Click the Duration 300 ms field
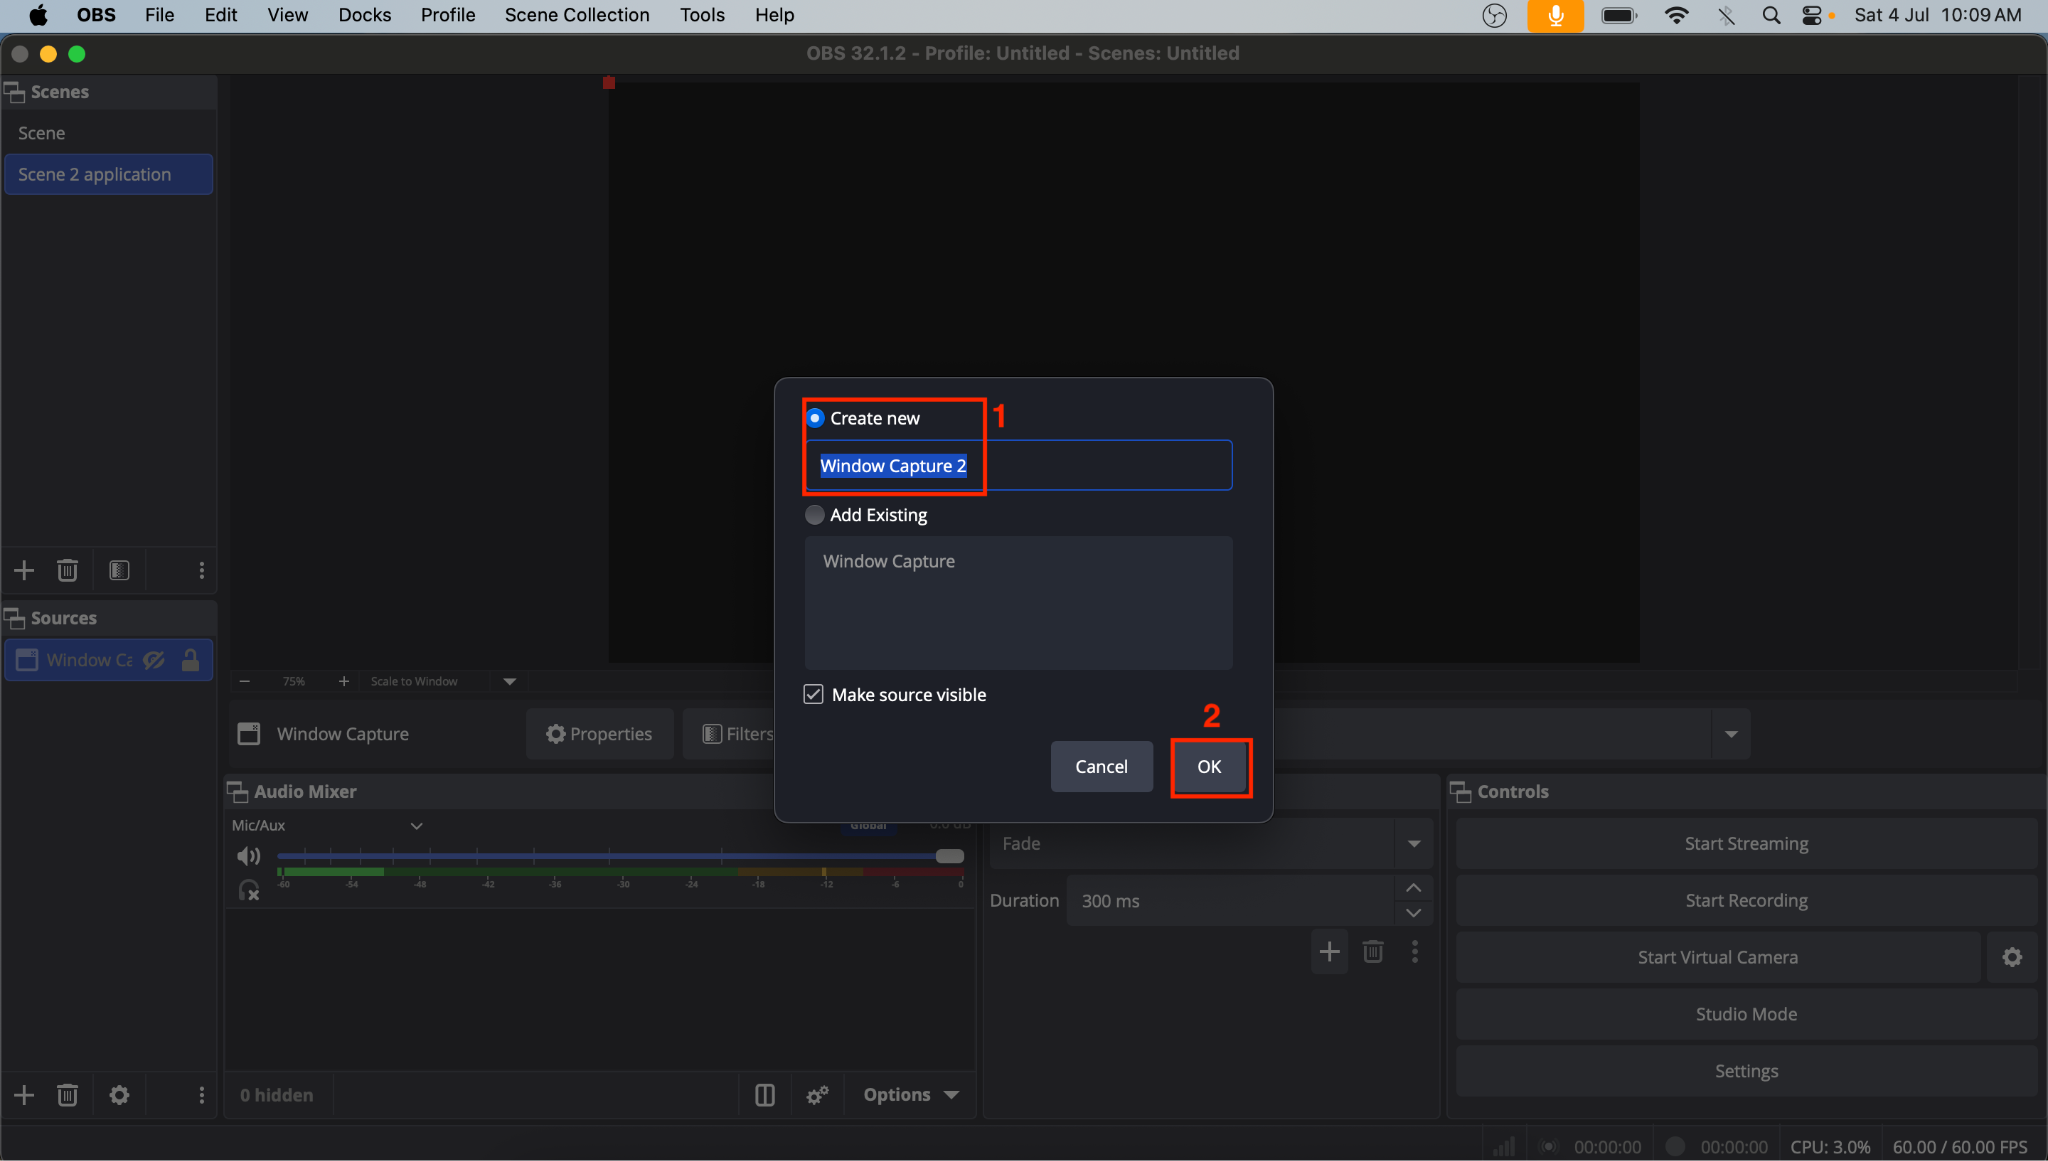2048x1161 pixels. [x=1230, y=901]
